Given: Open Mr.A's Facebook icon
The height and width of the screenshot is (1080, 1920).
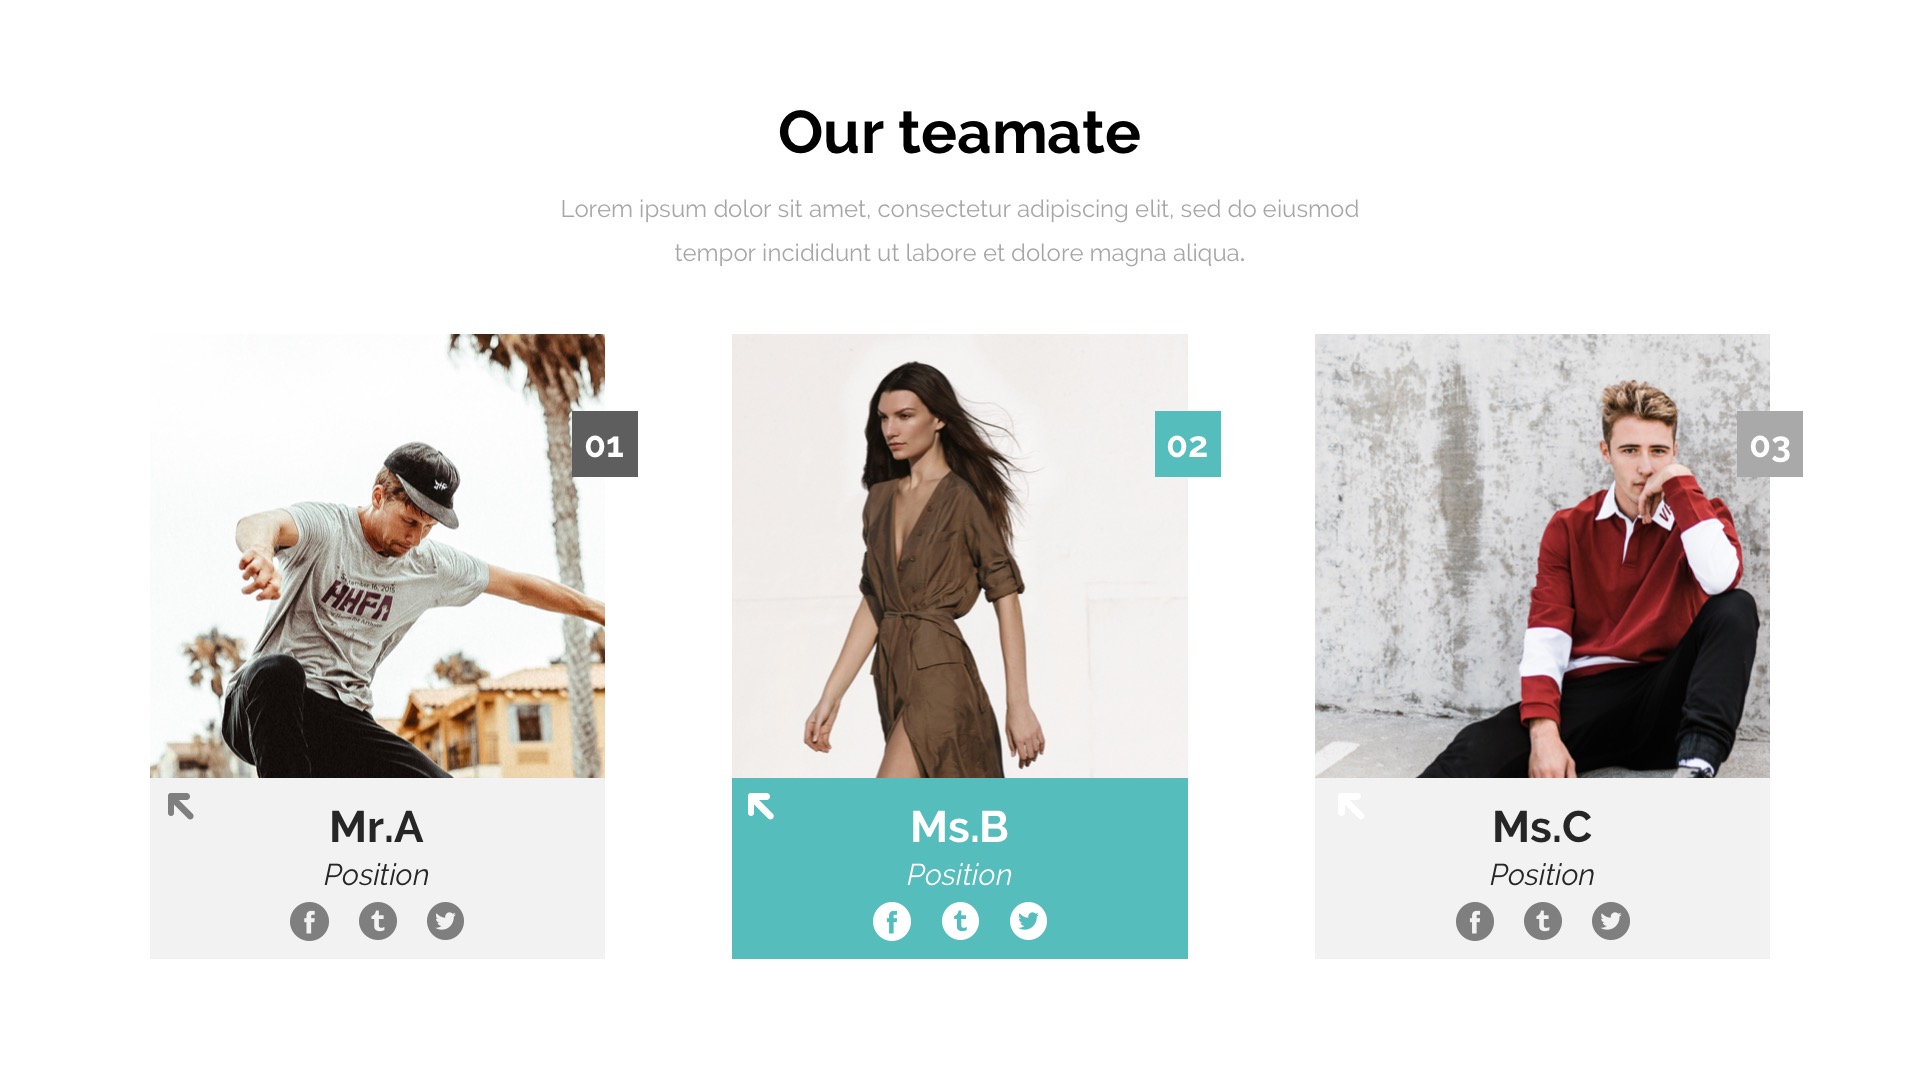Looking at the screenshot, I should [309, 921].
